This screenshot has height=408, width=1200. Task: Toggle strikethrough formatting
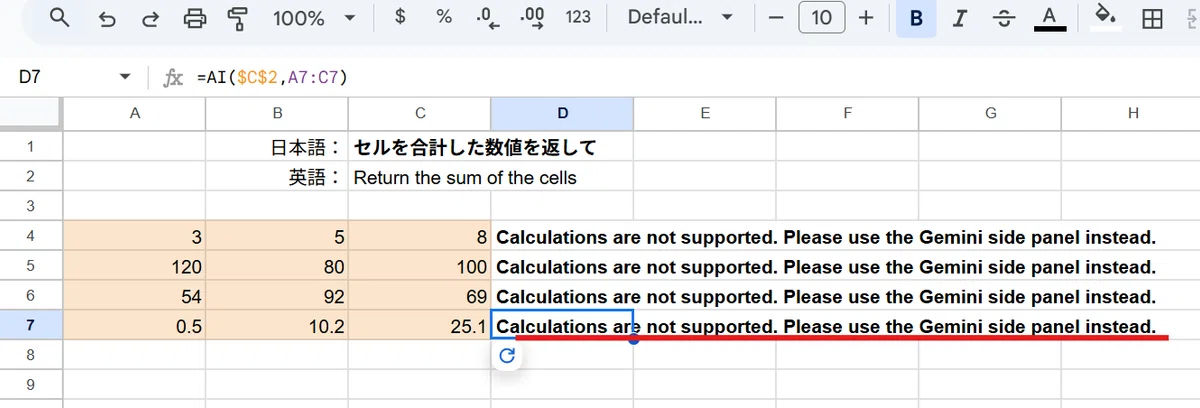click(x=1004, y=17)
